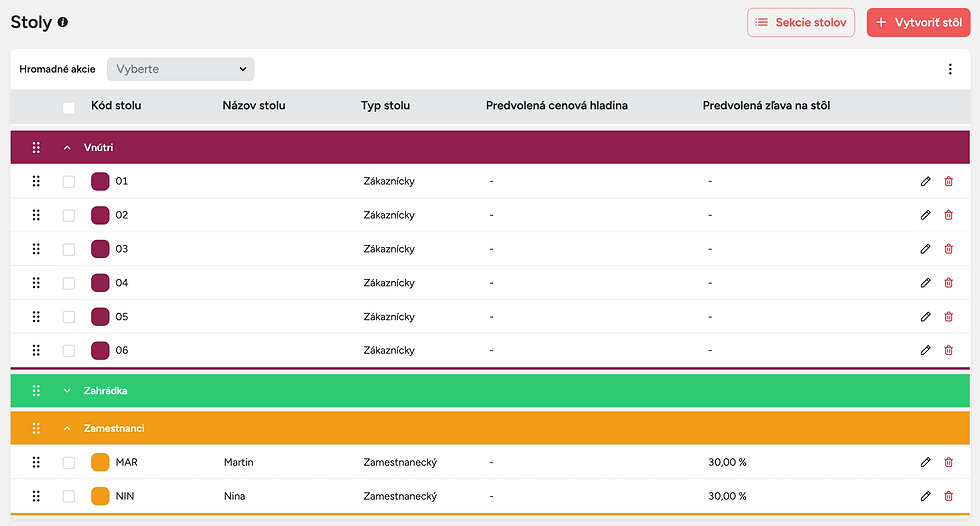Delete table 05 with trash icon
The height and width of the screenshot is (526, 980).
point(948,317)
